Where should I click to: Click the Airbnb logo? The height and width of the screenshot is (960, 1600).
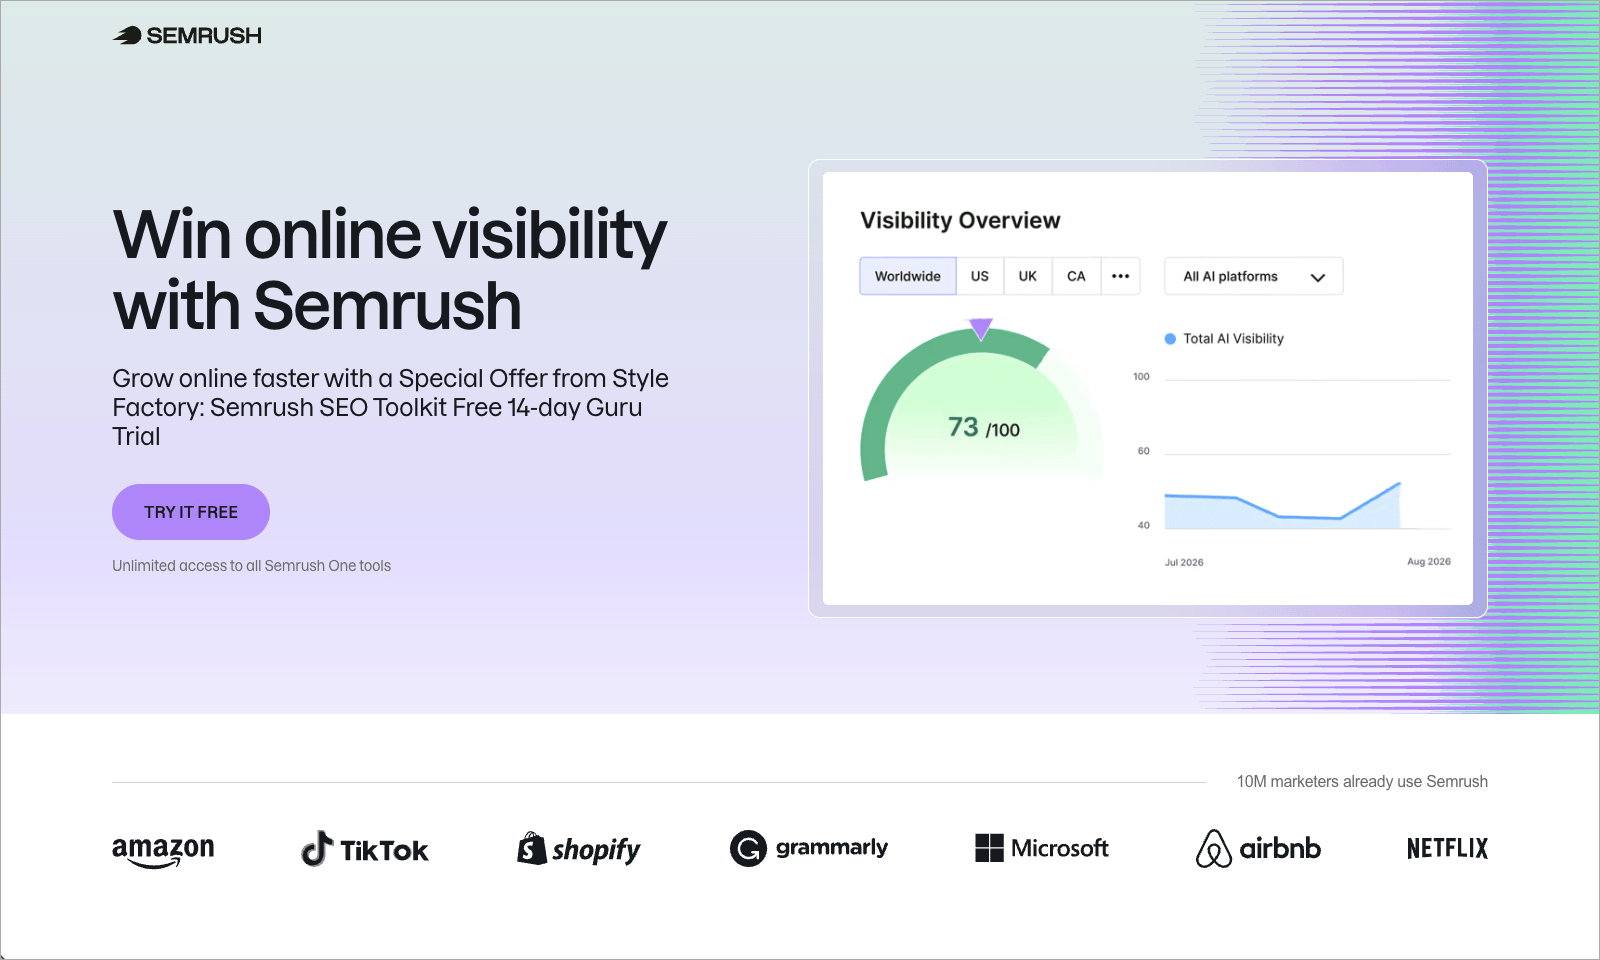click(x=1258, y=848)
